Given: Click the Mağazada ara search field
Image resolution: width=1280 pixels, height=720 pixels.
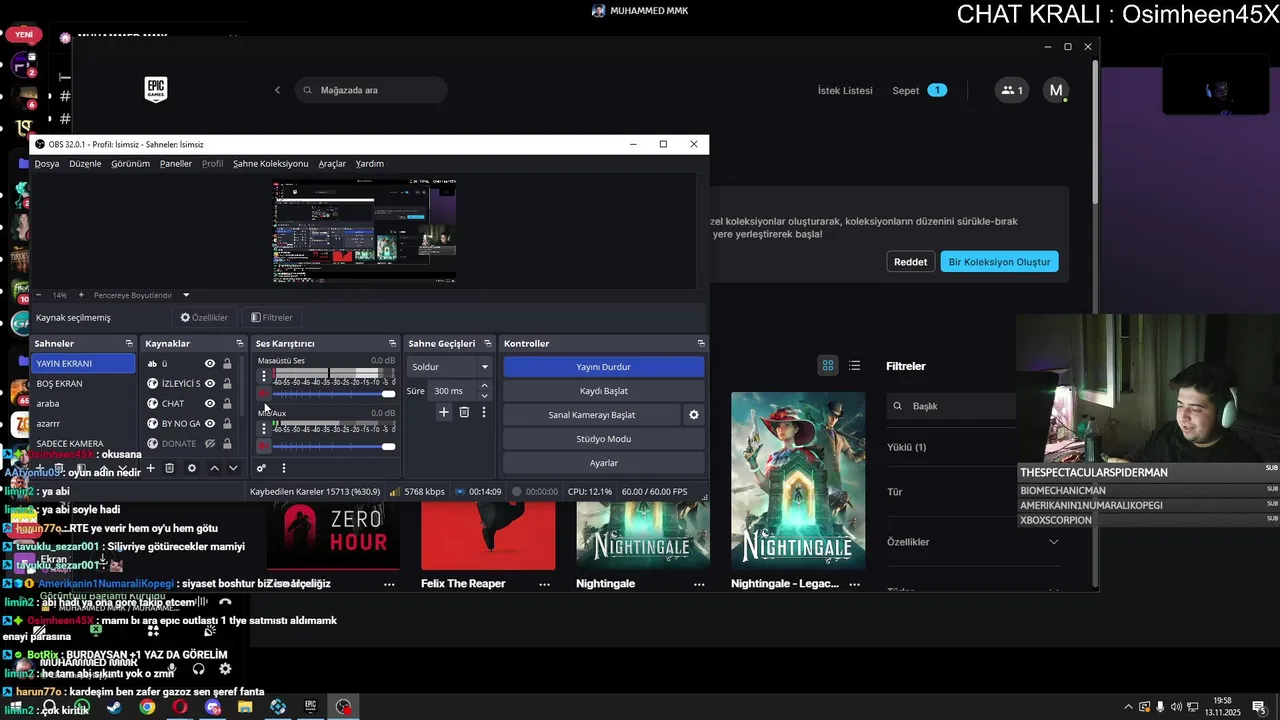Looking at the screenshot, I should 371,90.
